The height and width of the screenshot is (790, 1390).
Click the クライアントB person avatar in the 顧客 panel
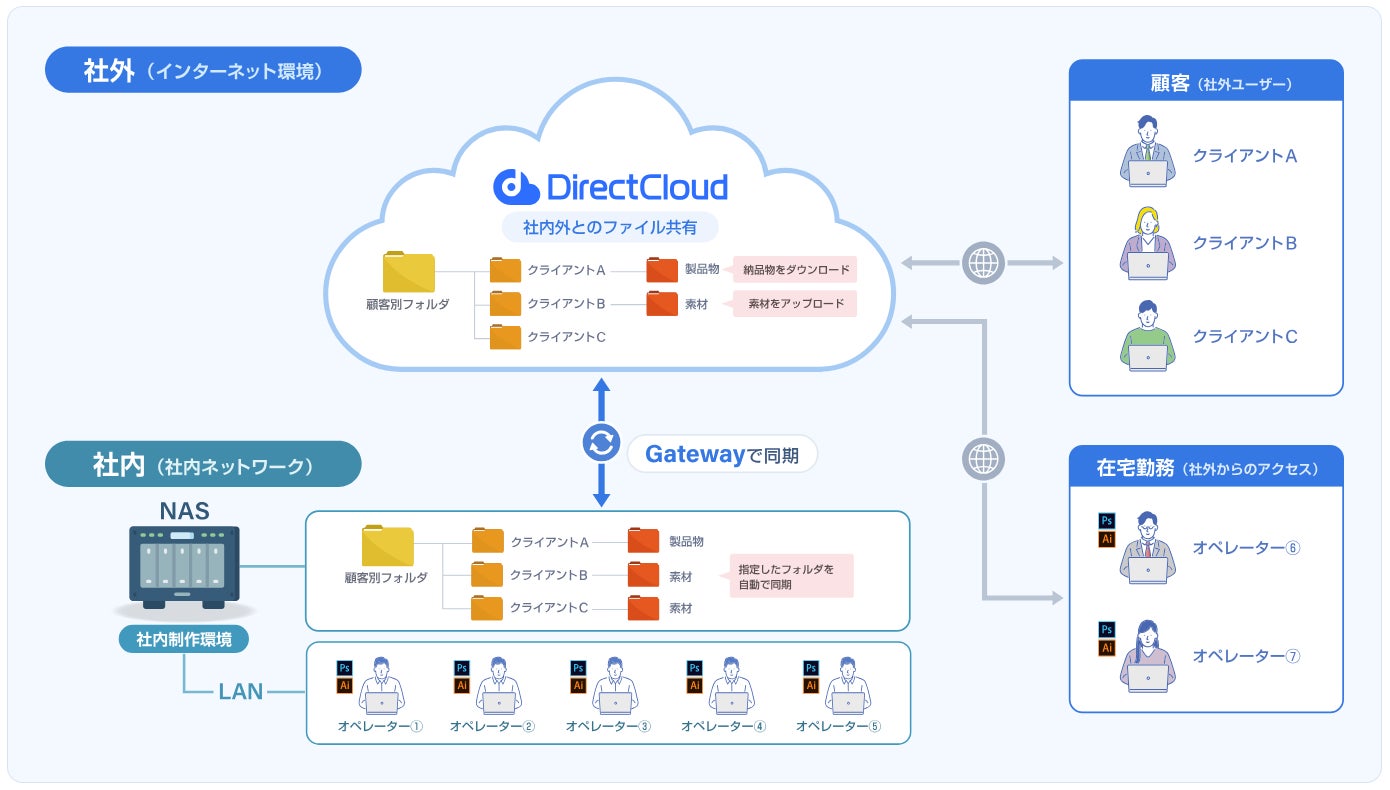[1147, 243]
